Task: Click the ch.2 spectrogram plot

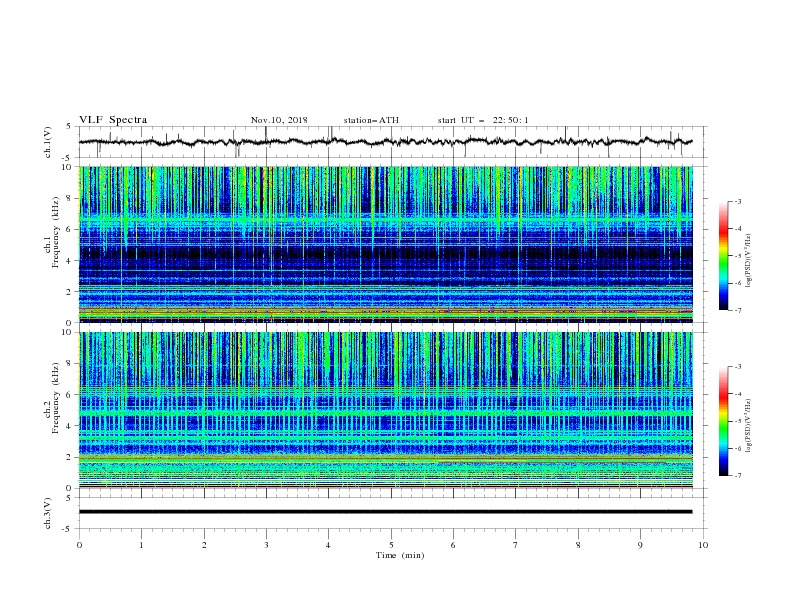Action: (386, 410)
